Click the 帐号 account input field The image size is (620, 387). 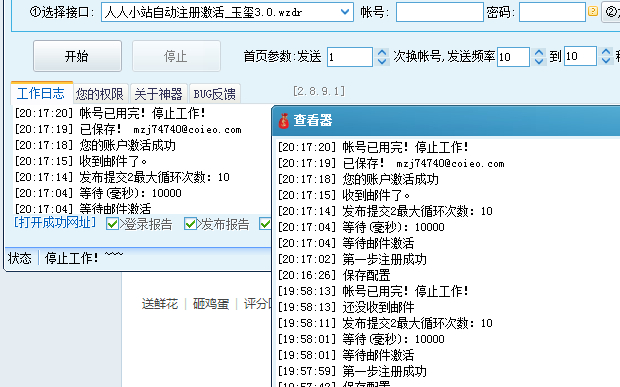tap(440, 12)
